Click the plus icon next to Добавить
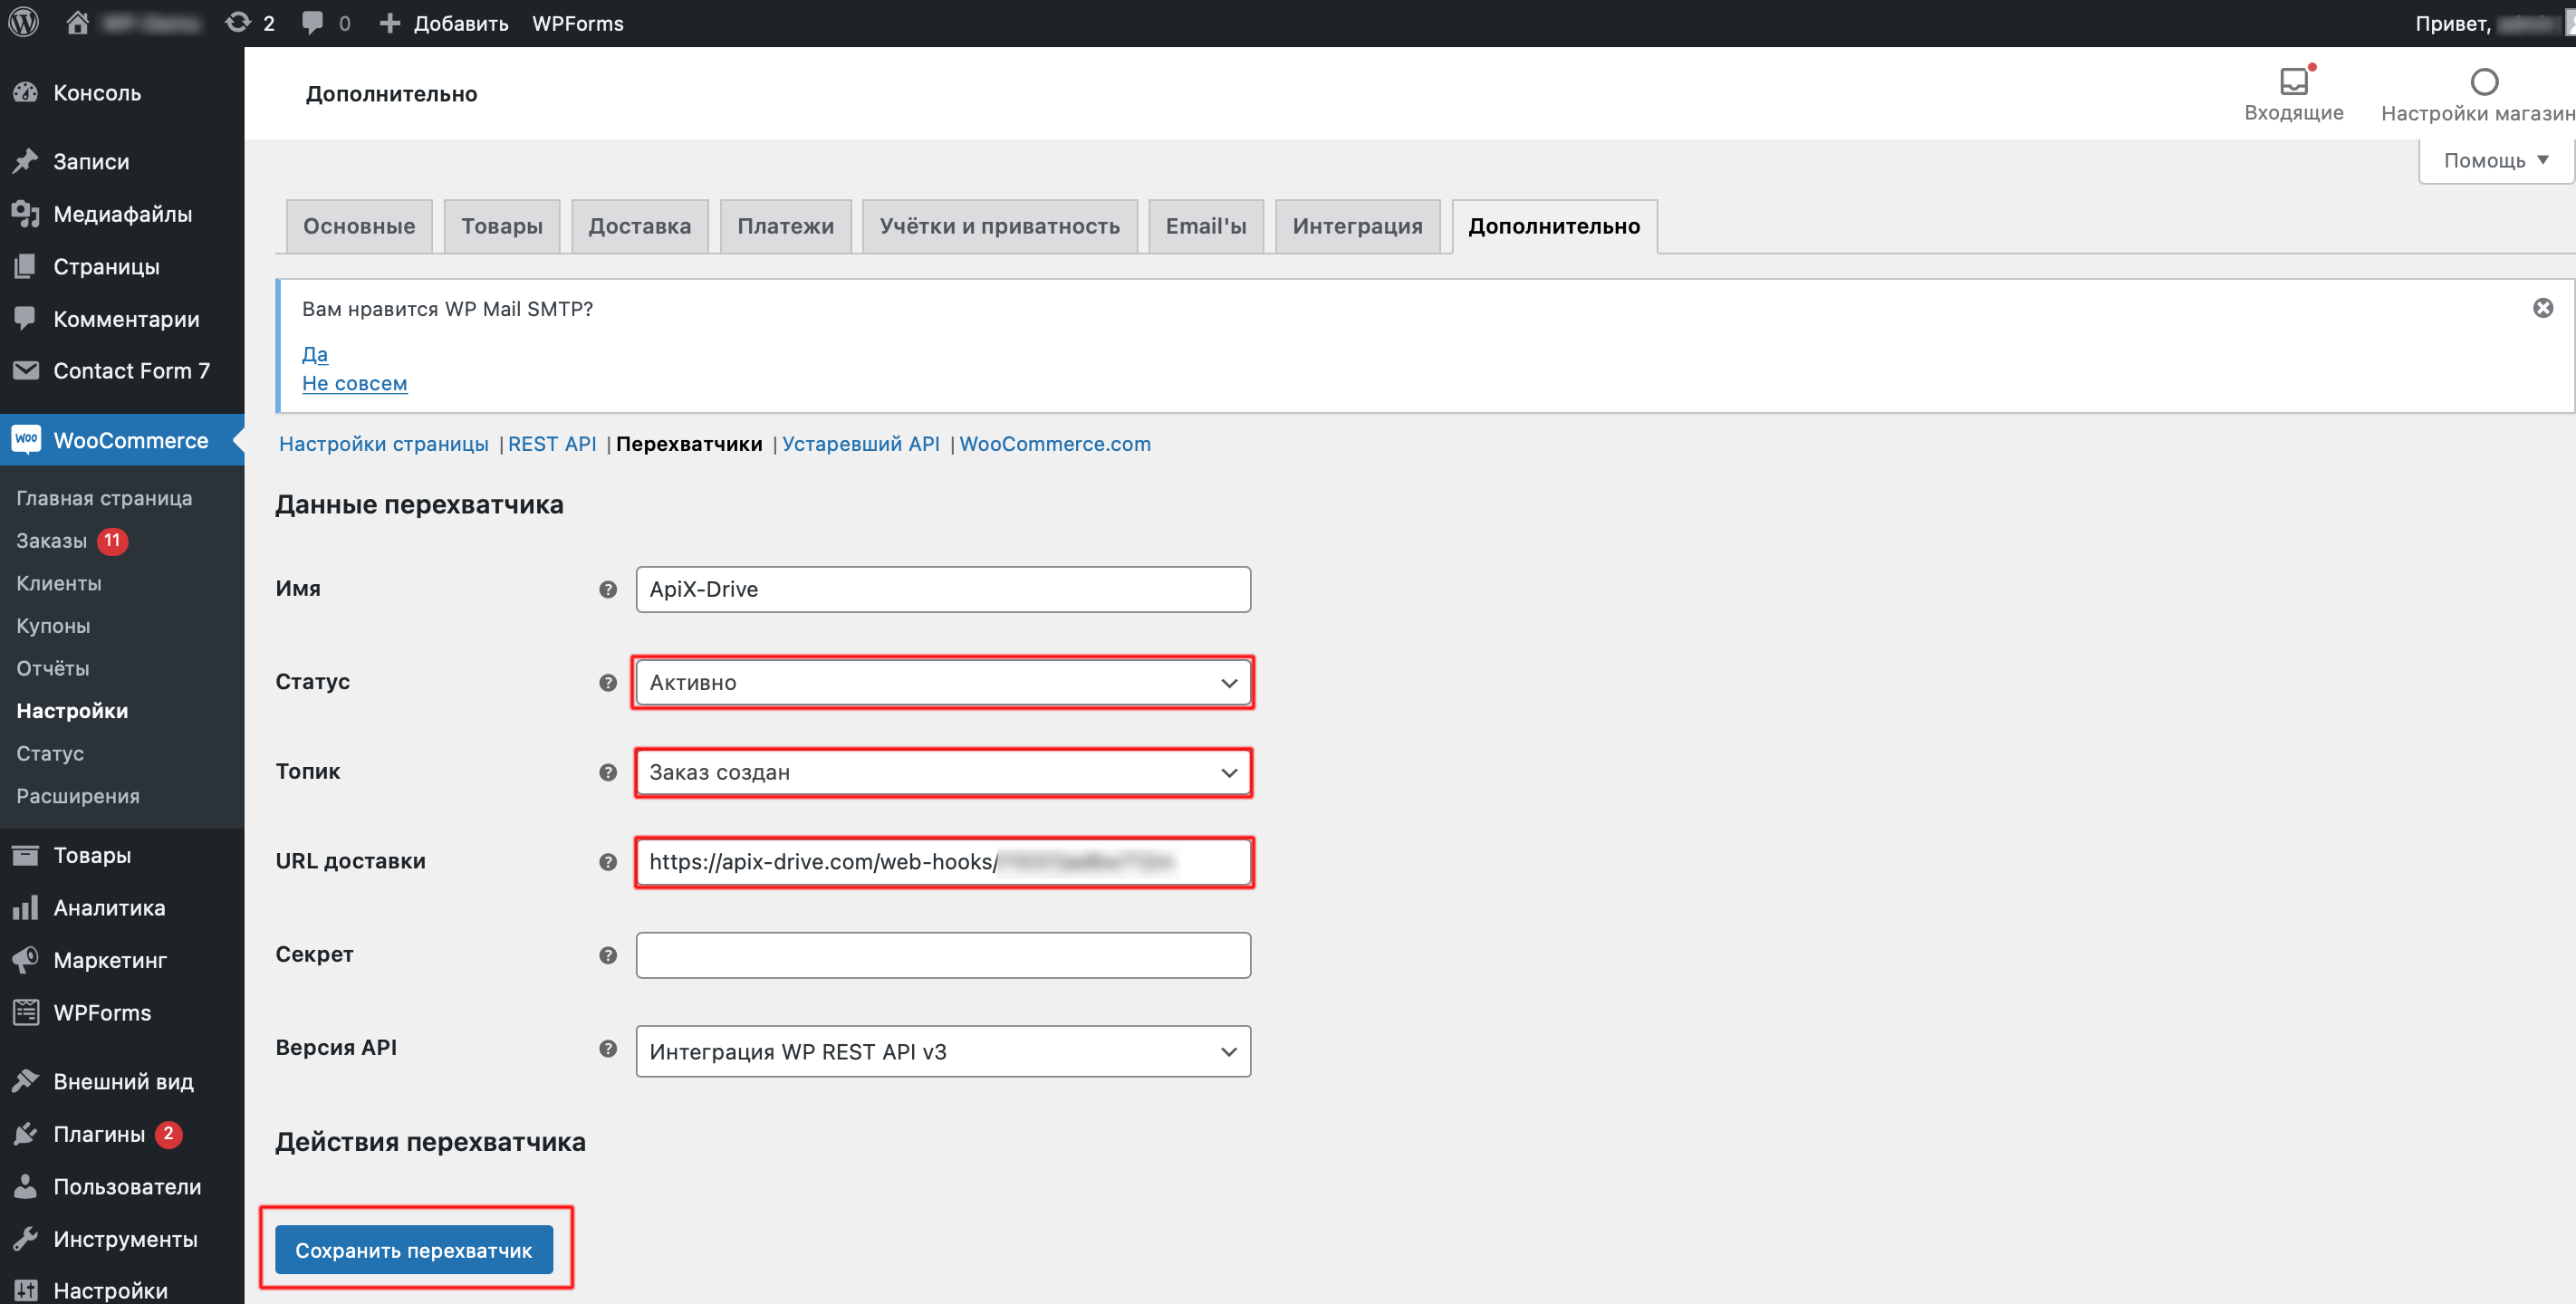Viewport: 2576px width, 1304px height. point(390,22)
